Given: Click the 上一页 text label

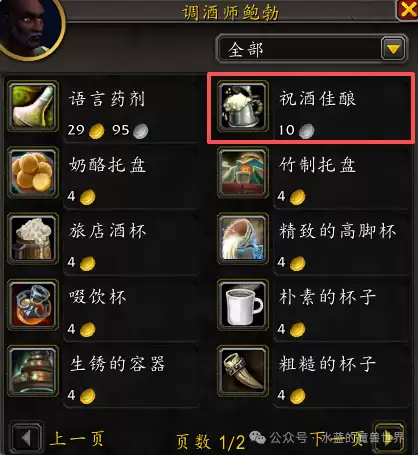Looking at the screenshot, I should click(x=77, y=438).
